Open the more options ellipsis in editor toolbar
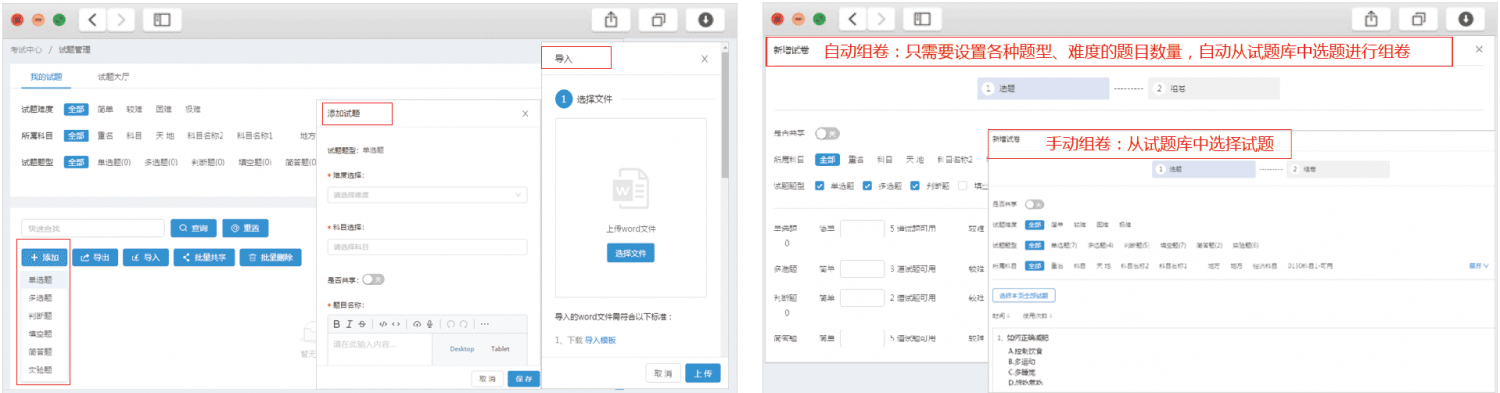The image size is (1500, 393). pos(485,324)
